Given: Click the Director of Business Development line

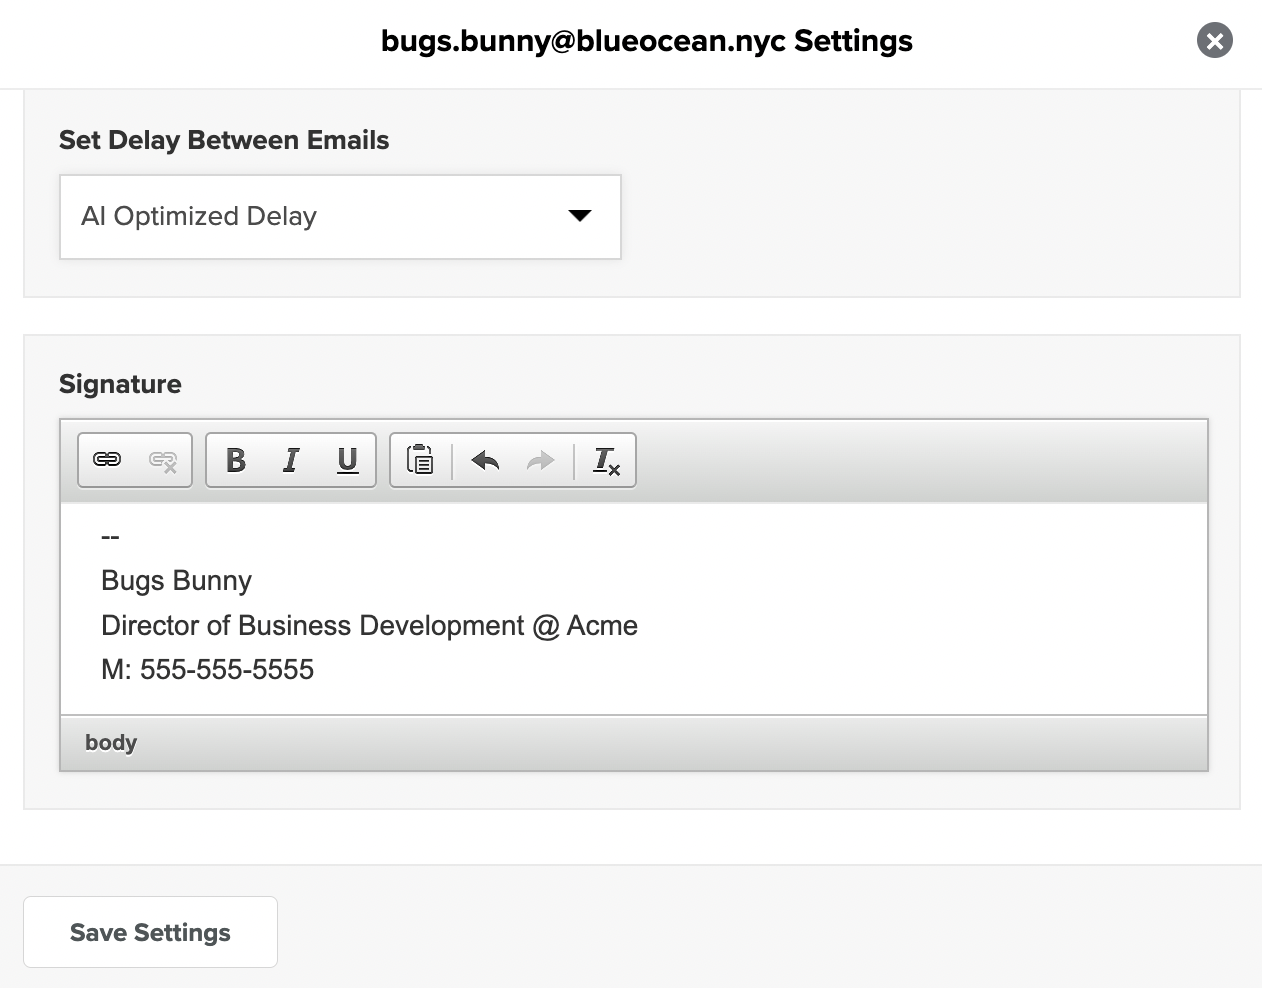Looking at the screenshot, I should (369, 626).
